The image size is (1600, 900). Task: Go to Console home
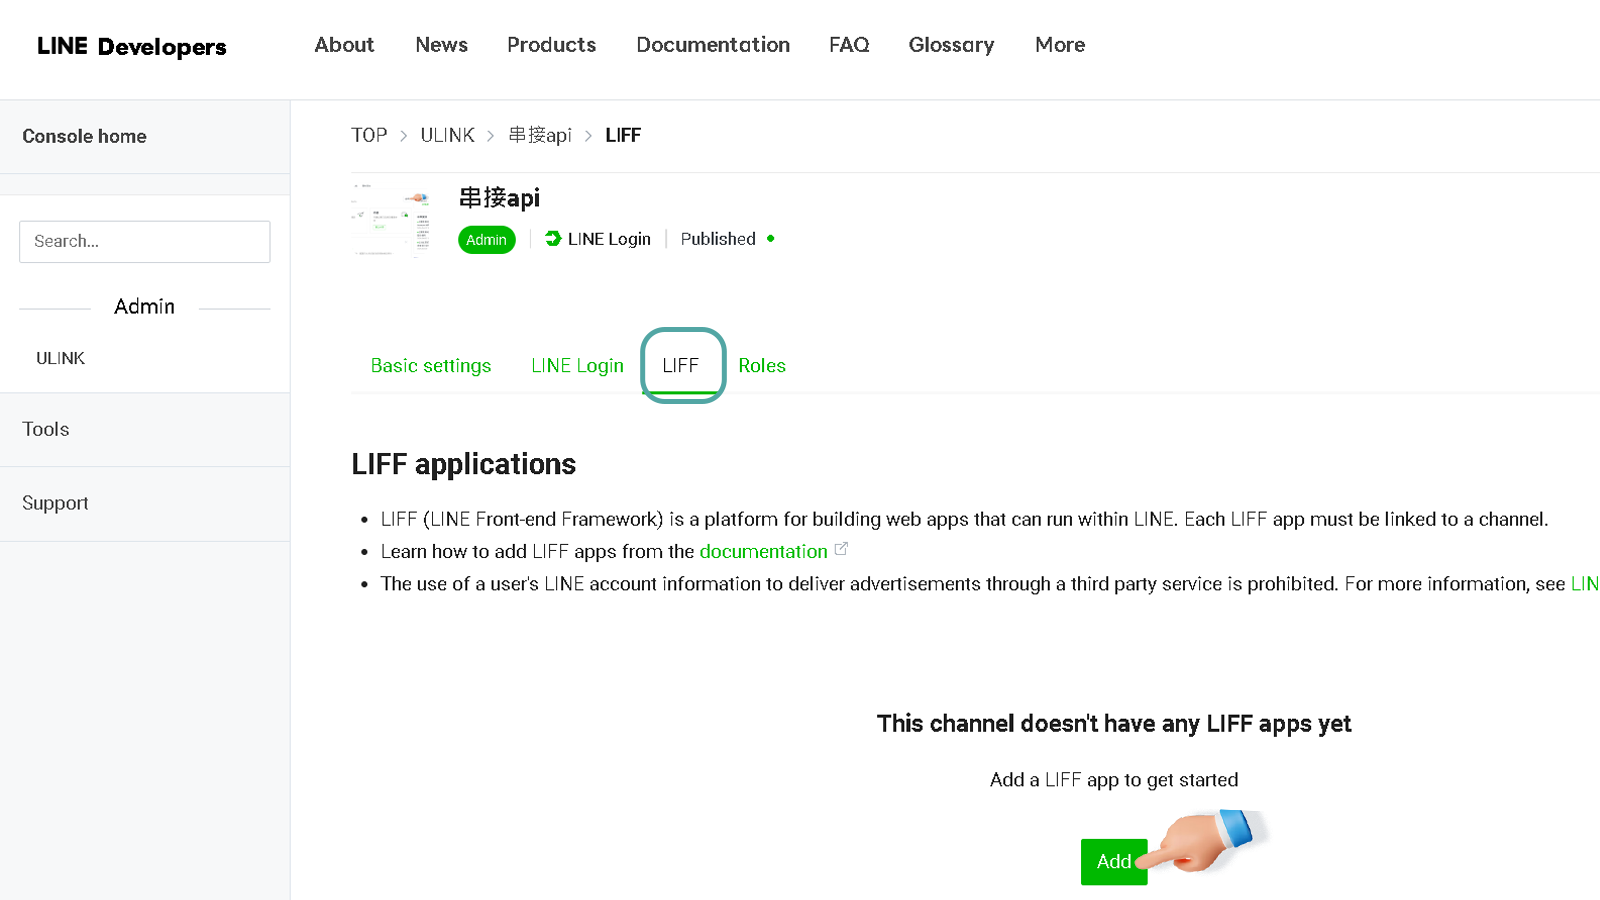pyautogui.click(x=84, y=136)
